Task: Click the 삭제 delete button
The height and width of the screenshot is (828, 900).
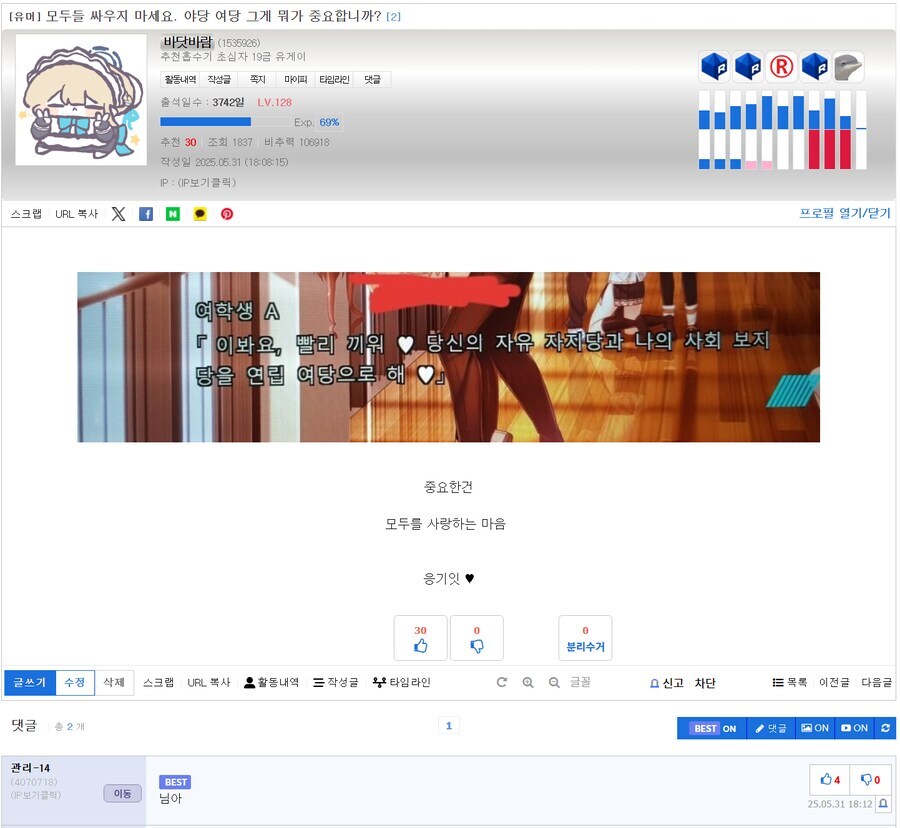Action: coord(114,683)
